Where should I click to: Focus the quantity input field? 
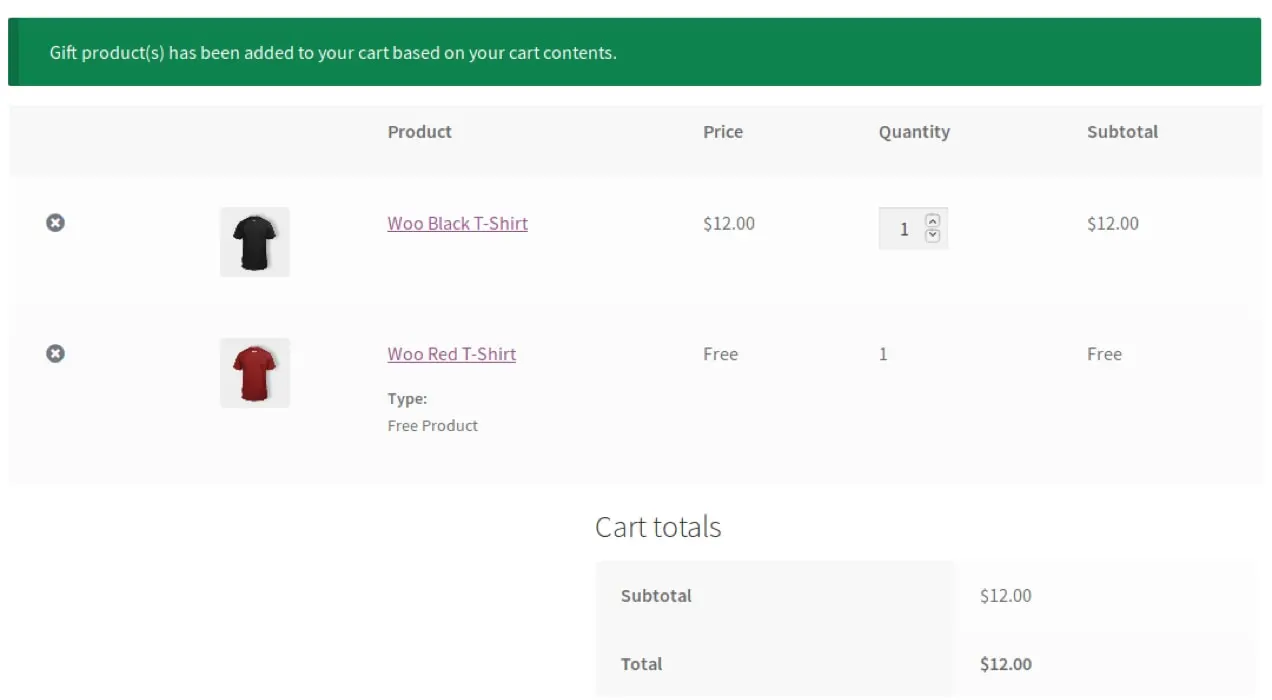(x=902, y=229)
